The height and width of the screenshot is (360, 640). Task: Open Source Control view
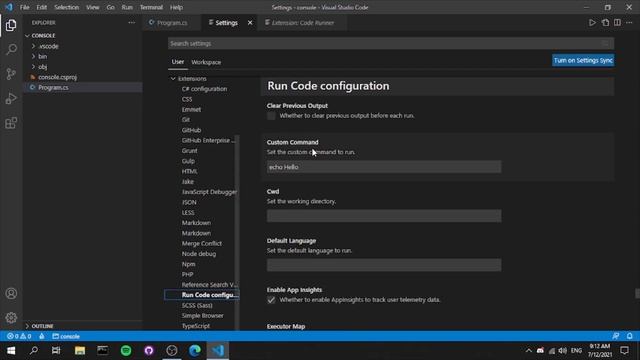(11, 74)
